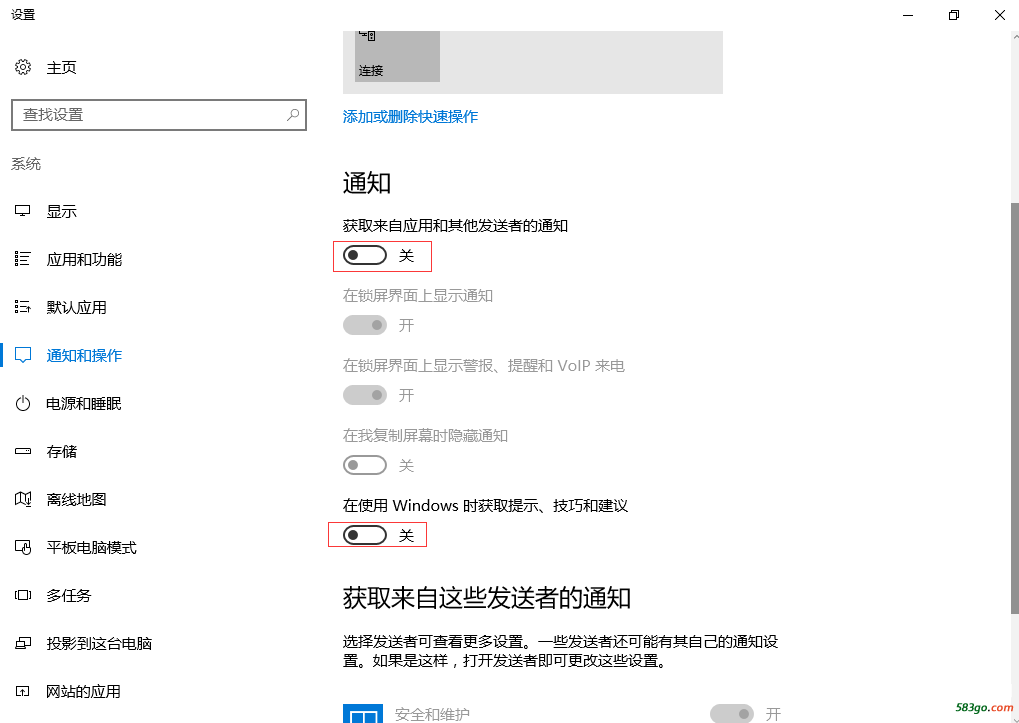
Task: Click the 安全和维护 blue app icon
Action: tap(363, 713)
